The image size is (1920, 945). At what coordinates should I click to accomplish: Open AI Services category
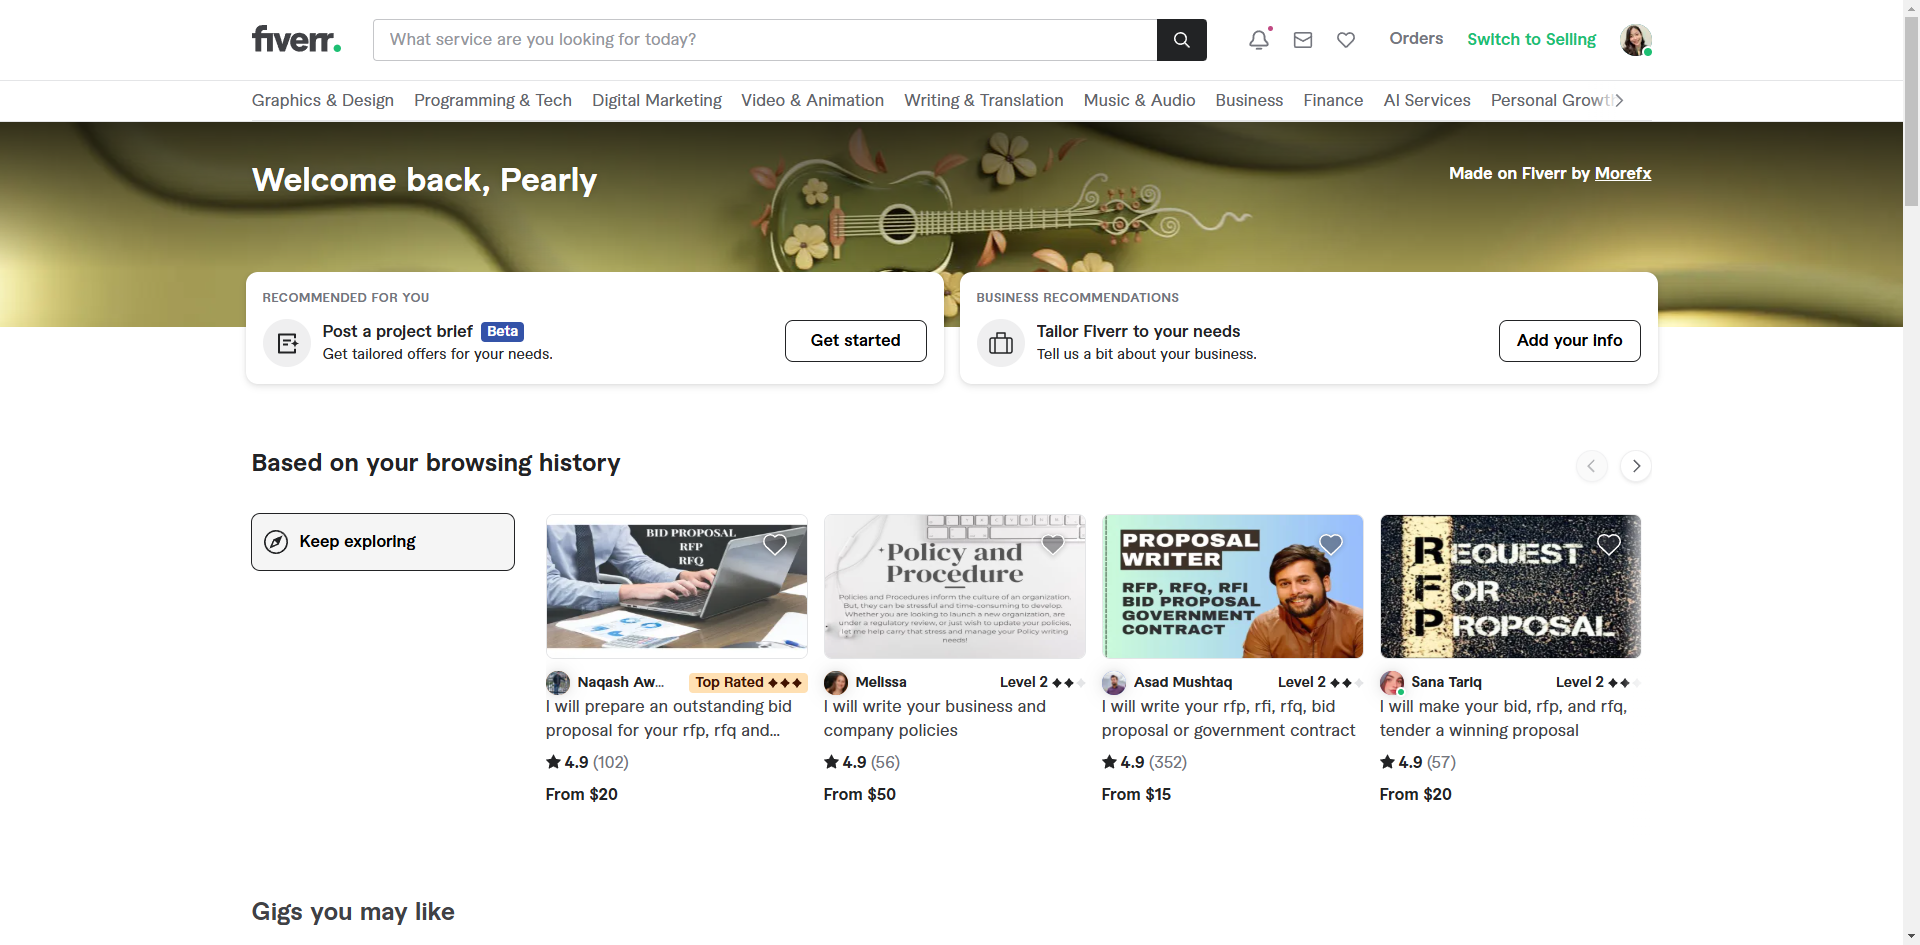point(1427,100)
